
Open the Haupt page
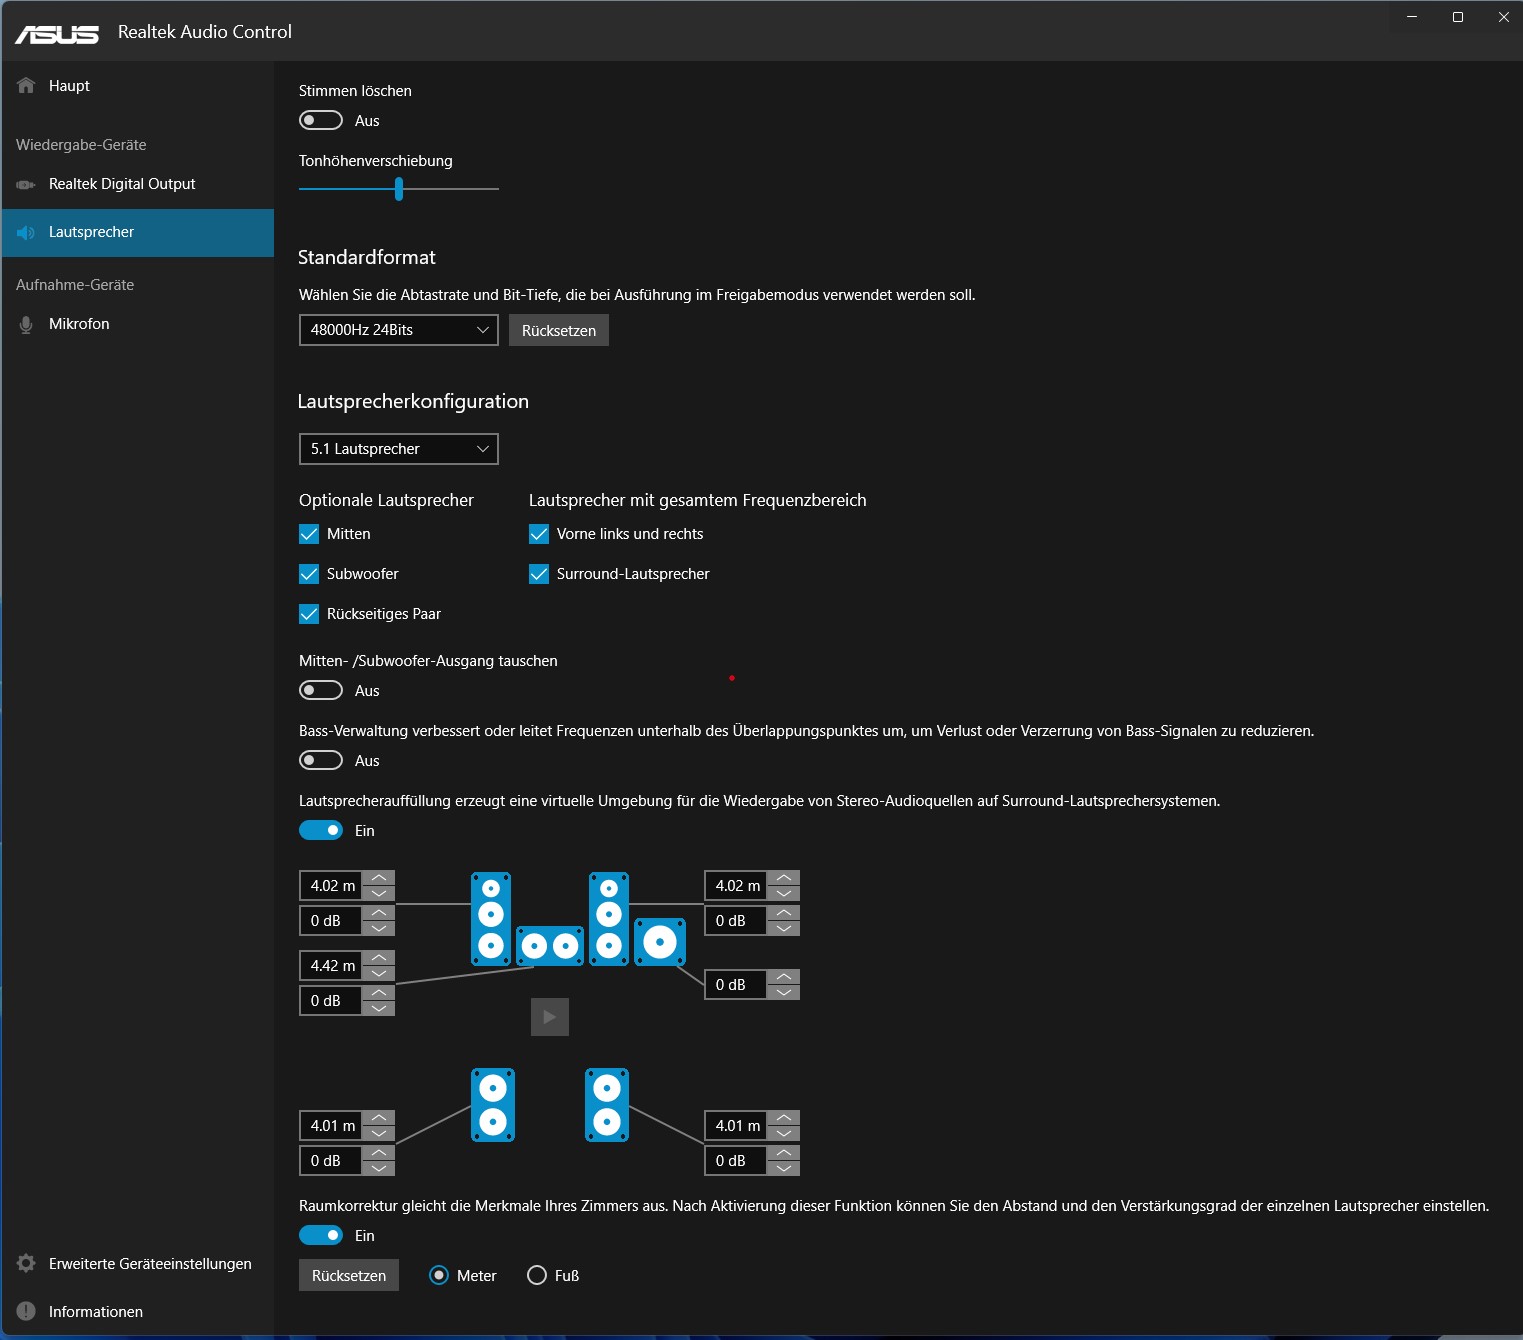pyautogui.click(x=138, y=86)
